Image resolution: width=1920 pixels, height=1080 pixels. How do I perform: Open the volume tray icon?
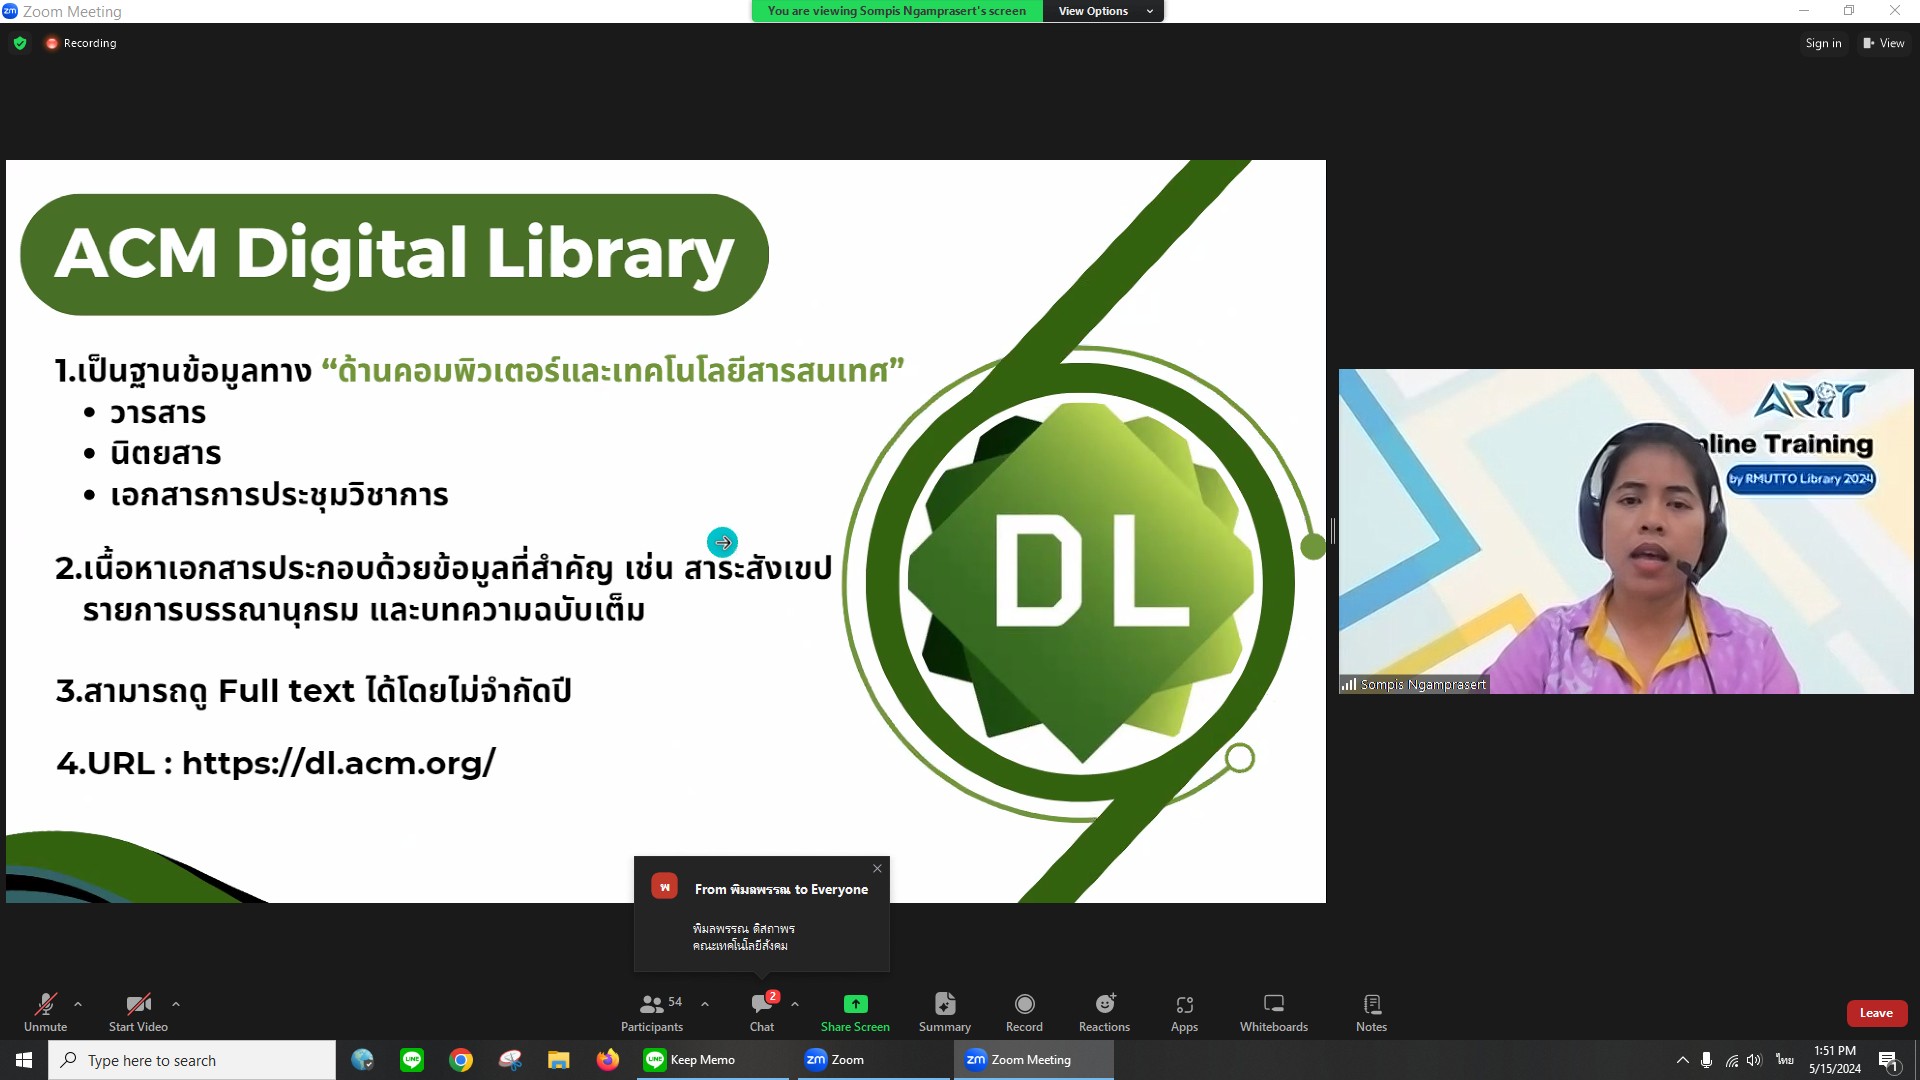(1755, 1060)
